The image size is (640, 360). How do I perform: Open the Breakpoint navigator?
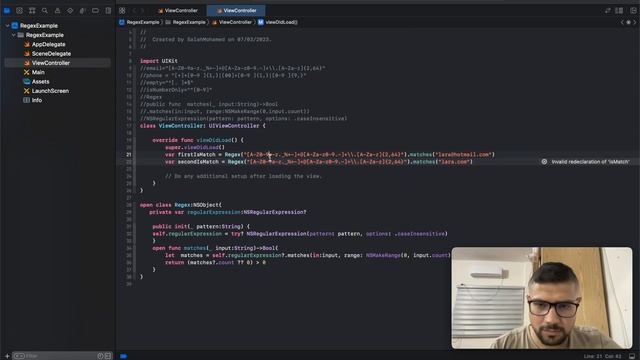(x=95, y=11)
